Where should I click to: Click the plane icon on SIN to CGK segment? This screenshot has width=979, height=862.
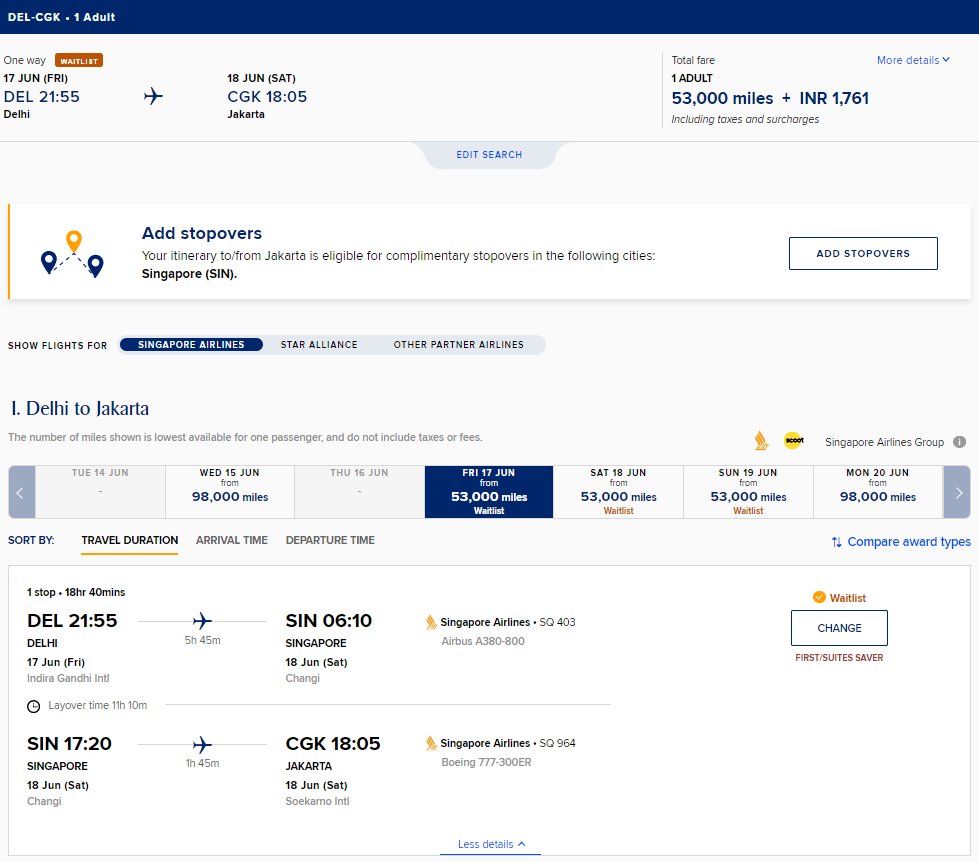click(x=202, y=744)
